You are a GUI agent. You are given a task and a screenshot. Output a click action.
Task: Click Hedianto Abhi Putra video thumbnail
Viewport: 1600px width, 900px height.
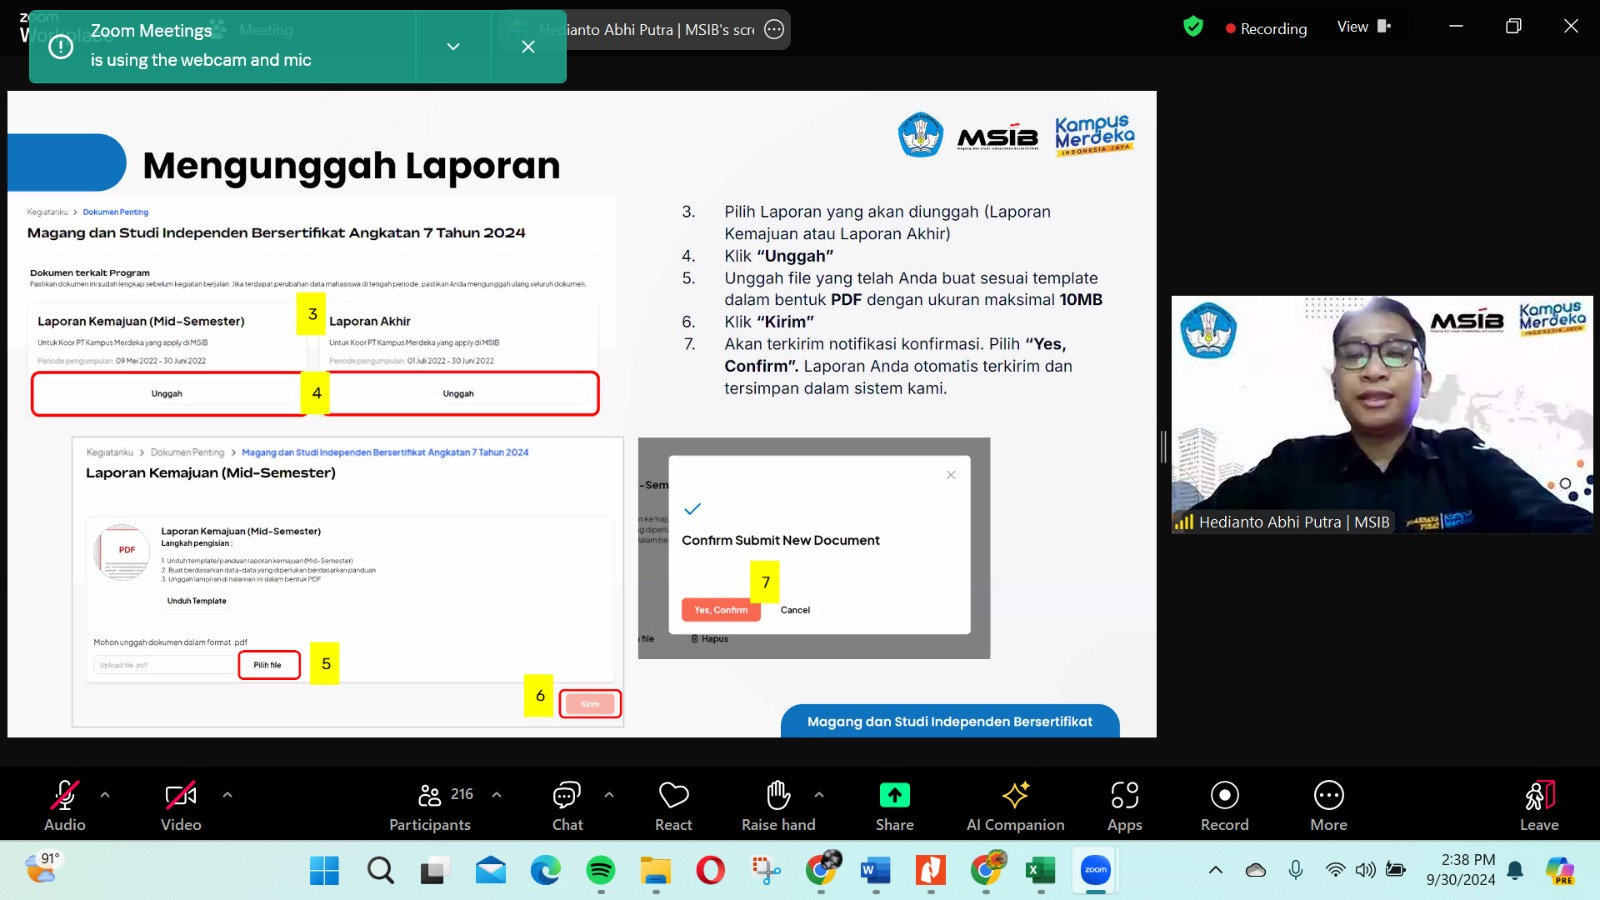click(1382, 414)
